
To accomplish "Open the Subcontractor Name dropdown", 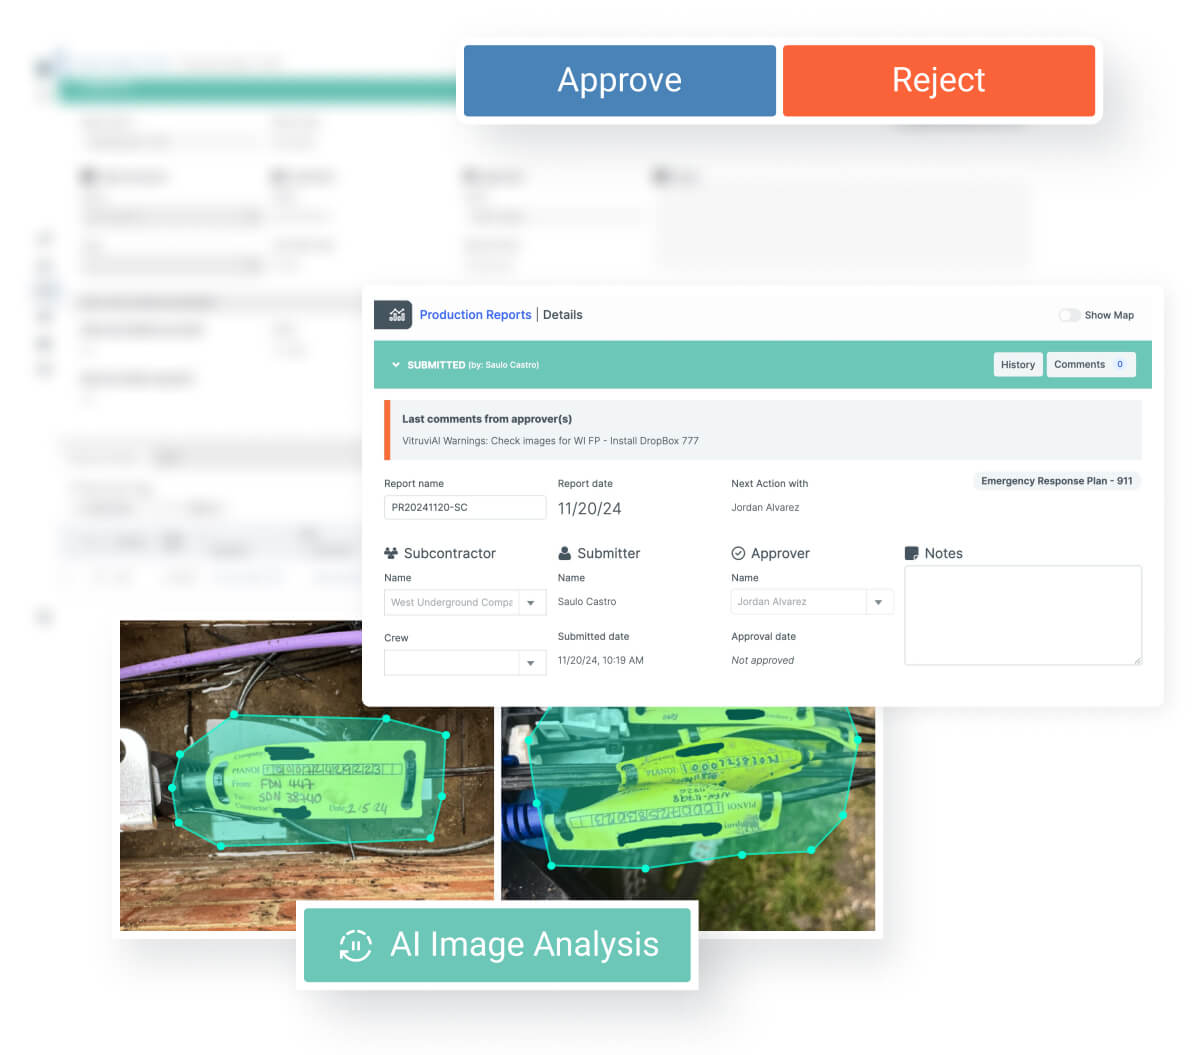I will tap(531, 602).
